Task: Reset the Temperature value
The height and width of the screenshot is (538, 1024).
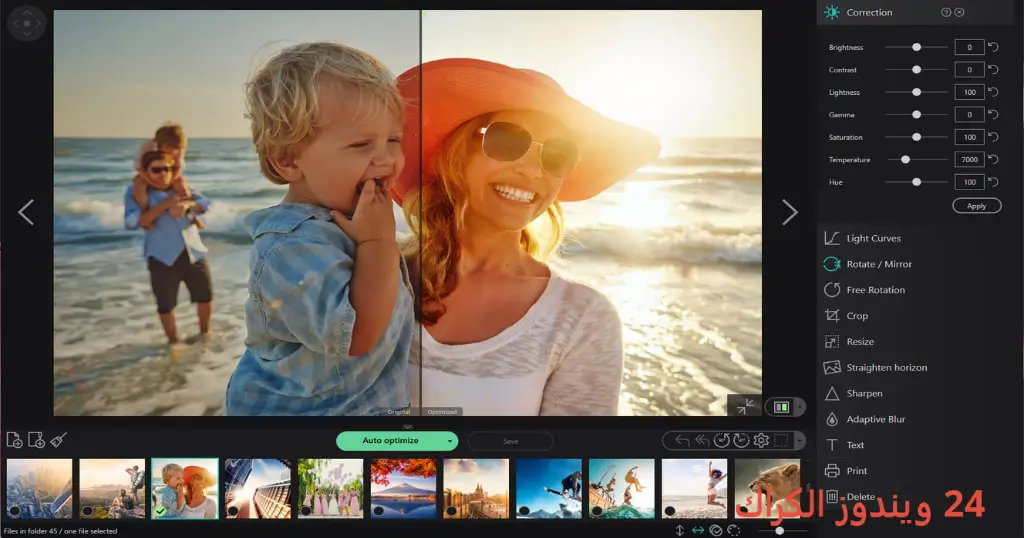Action: pyautogui.click(x=993, y=159)
